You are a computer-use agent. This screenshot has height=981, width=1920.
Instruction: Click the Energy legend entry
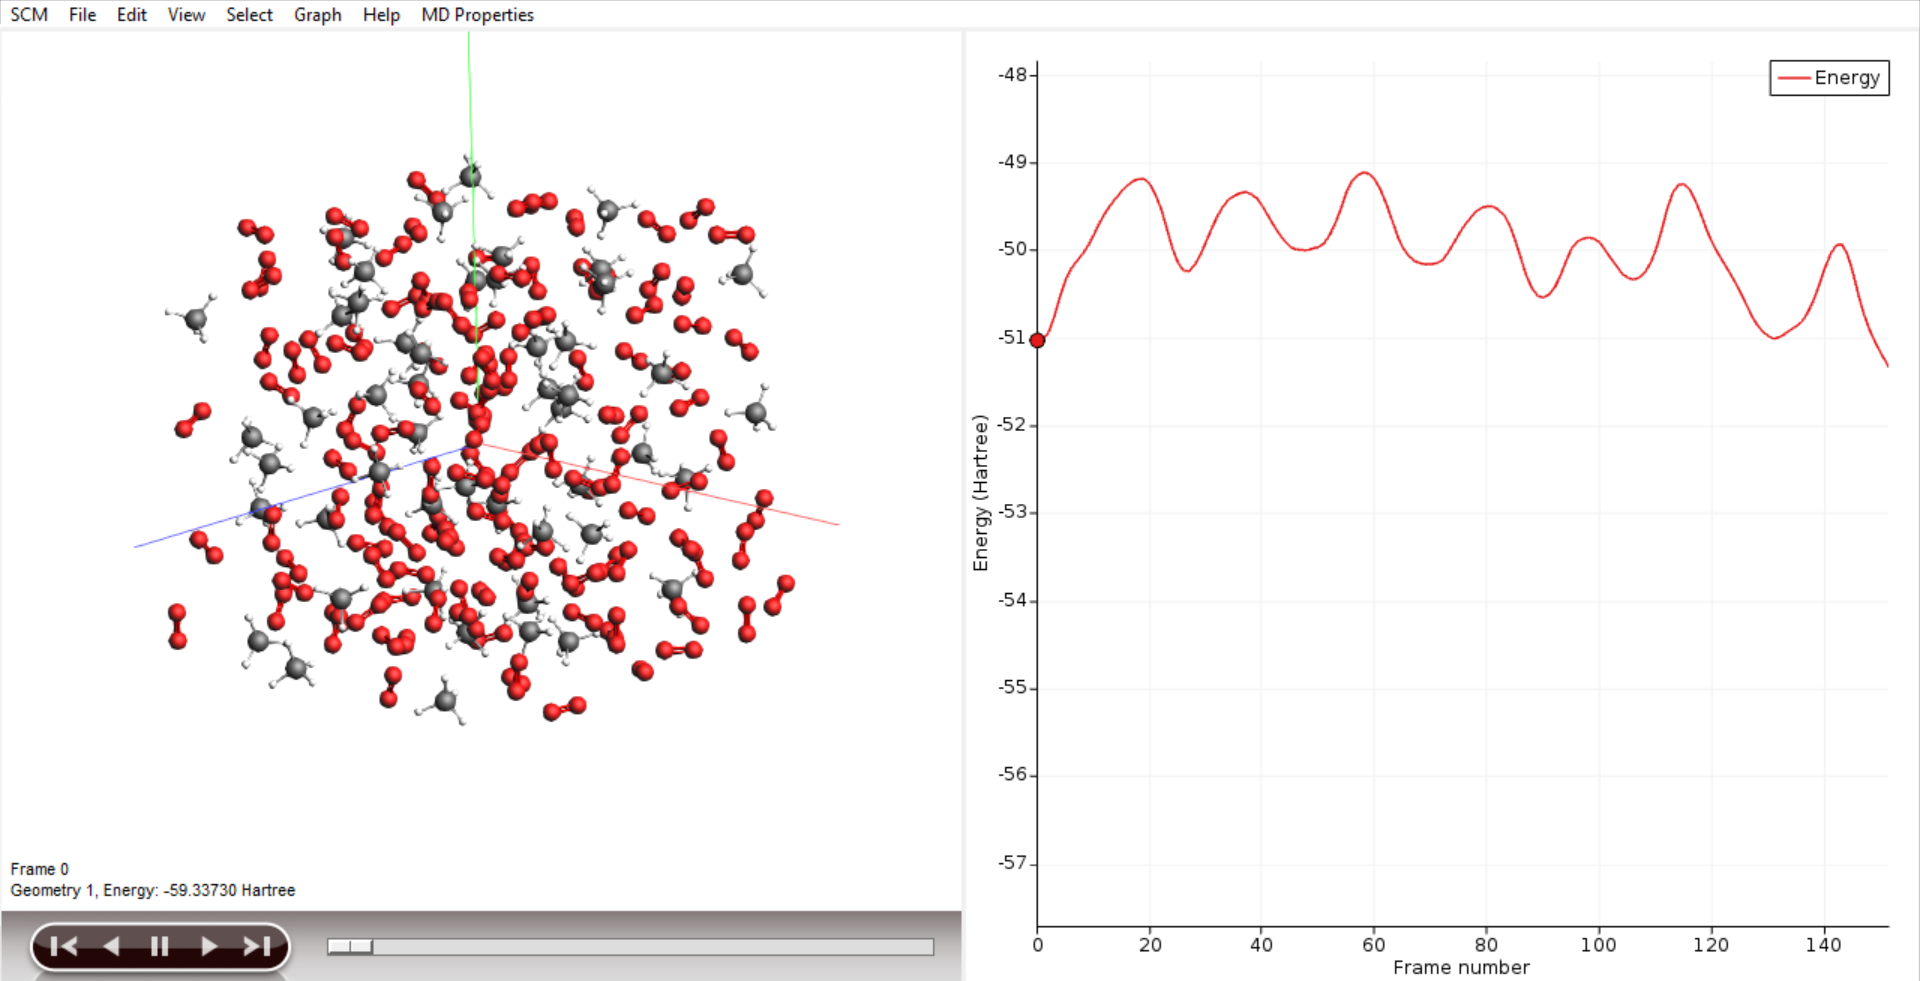point(1829,78)
